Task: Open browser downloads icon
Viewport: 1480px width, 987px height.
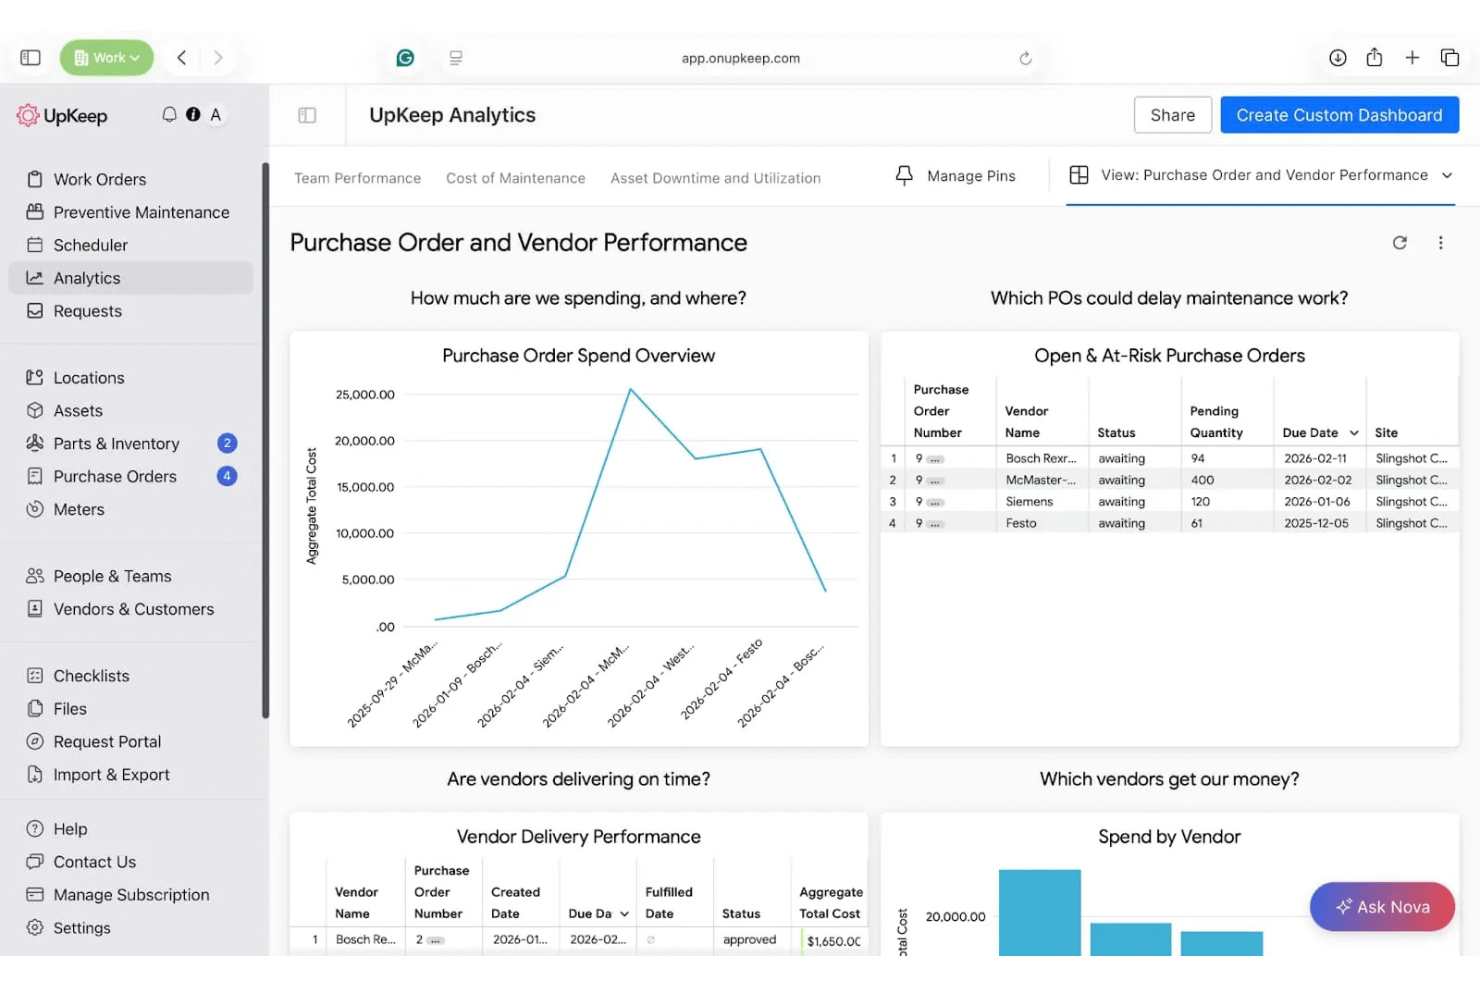Action: (1337, 58)
